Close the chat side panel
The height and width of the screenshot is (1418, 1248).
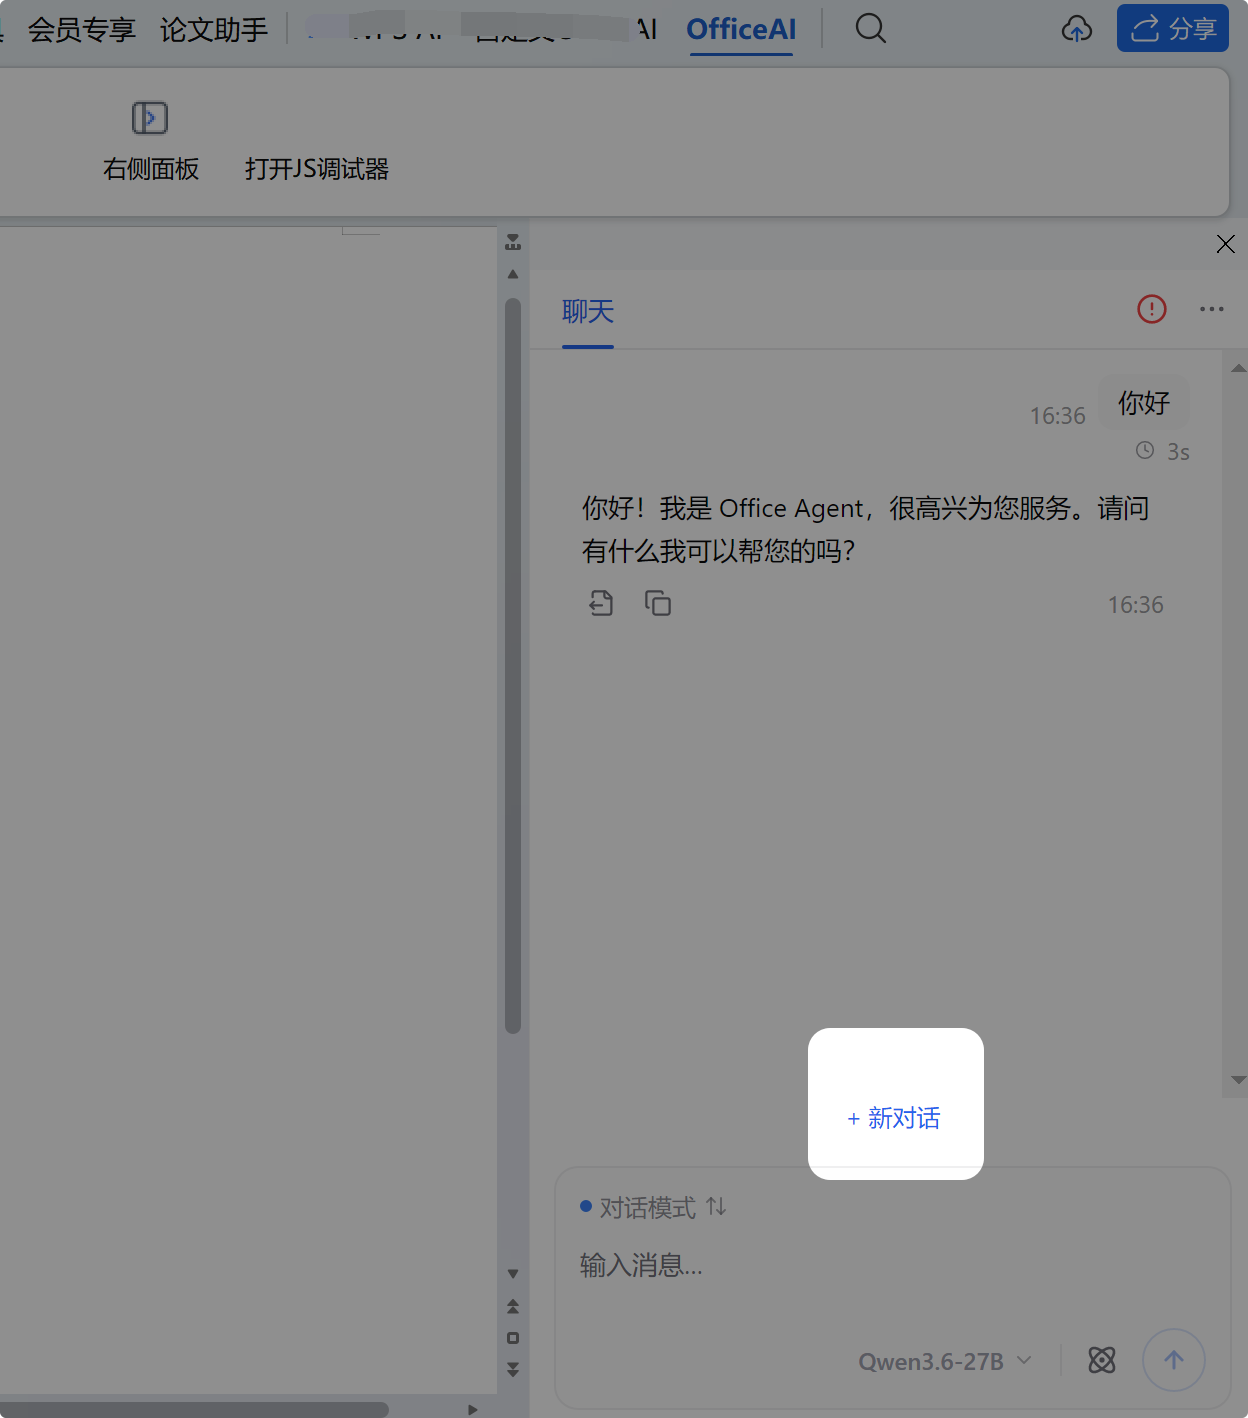point(1225,244)
